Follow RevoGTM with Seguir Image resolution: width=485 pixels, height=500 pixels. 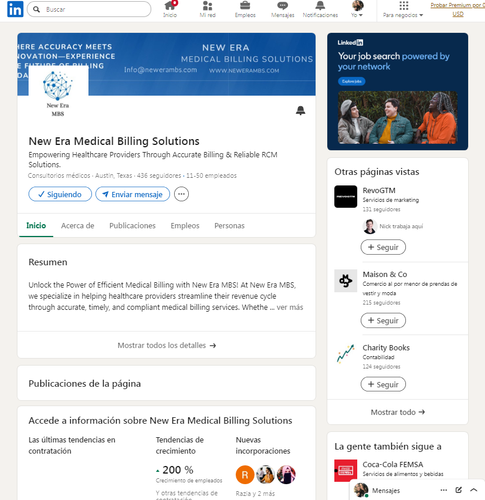[x=383, y=247]
